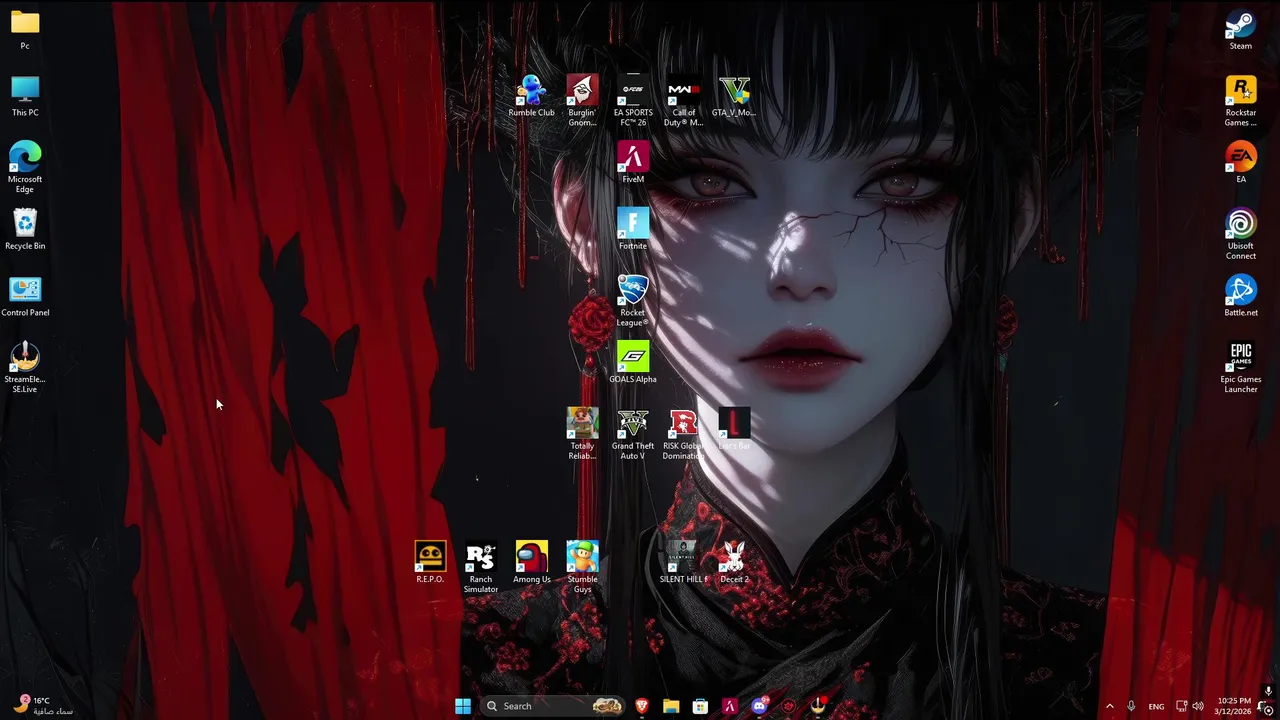The width and height of the screenshot is (1280, 720).
Task: Open the clock showing 10:25 PM
Action: [1234, 706]
